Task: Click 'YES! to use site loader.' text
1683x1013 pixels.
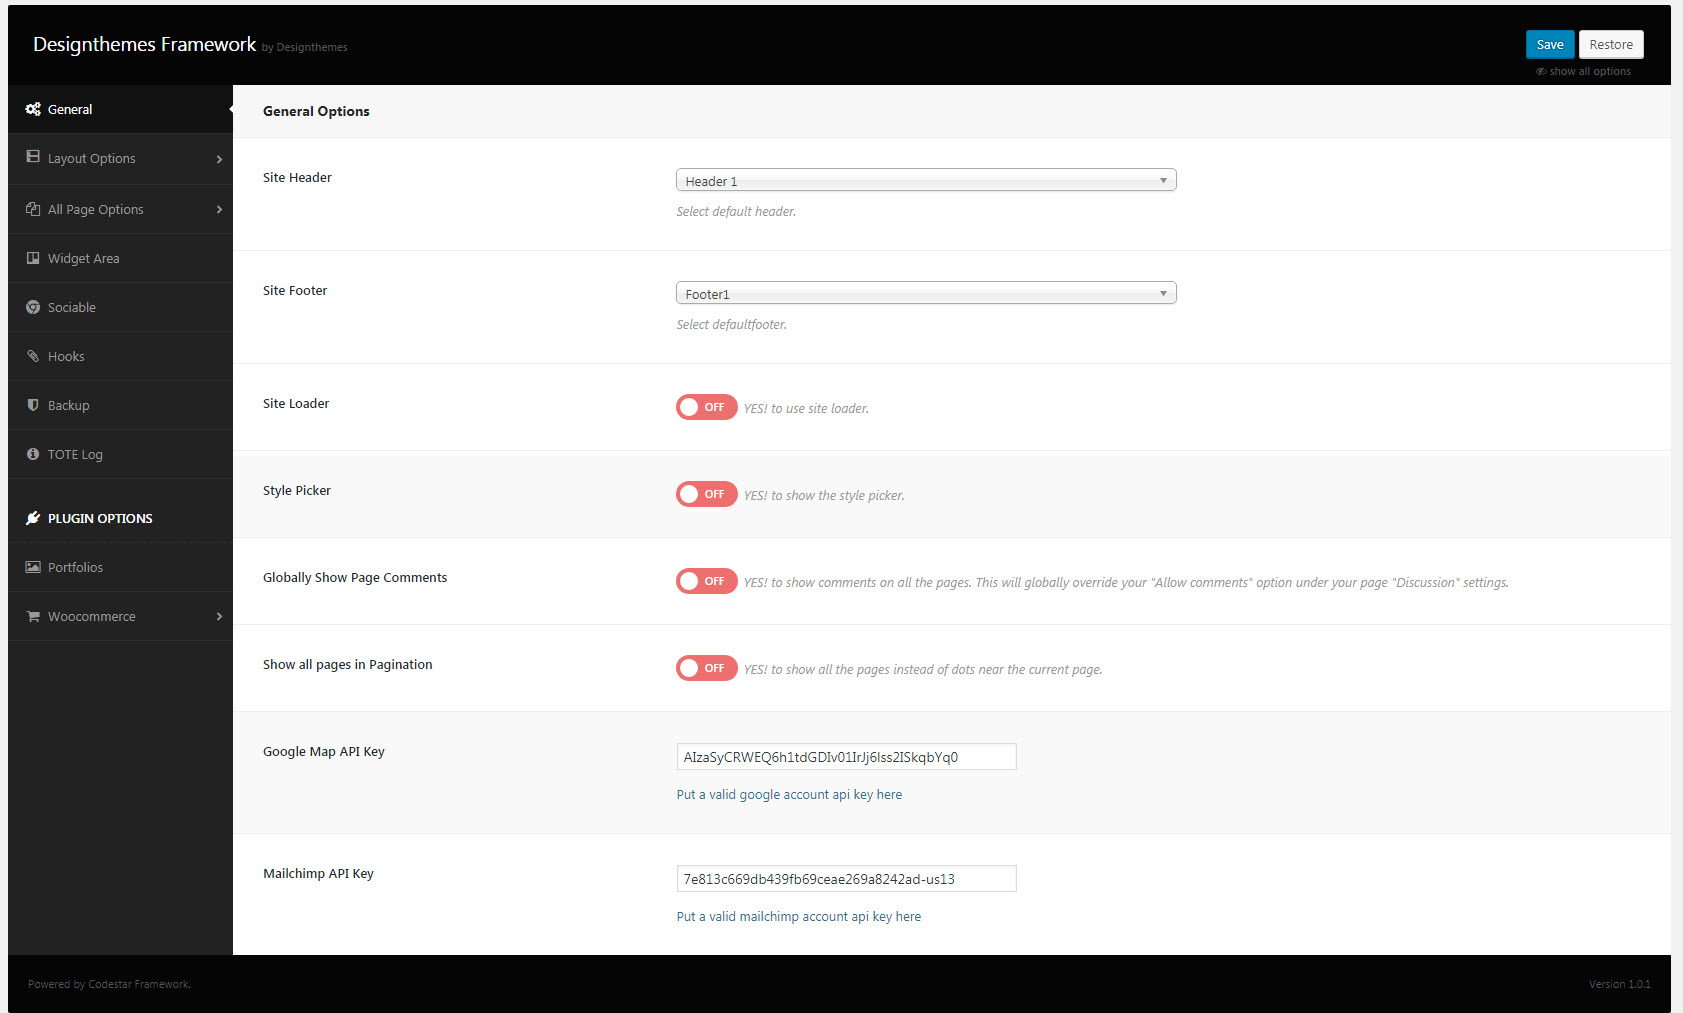Action: point(806,408)
